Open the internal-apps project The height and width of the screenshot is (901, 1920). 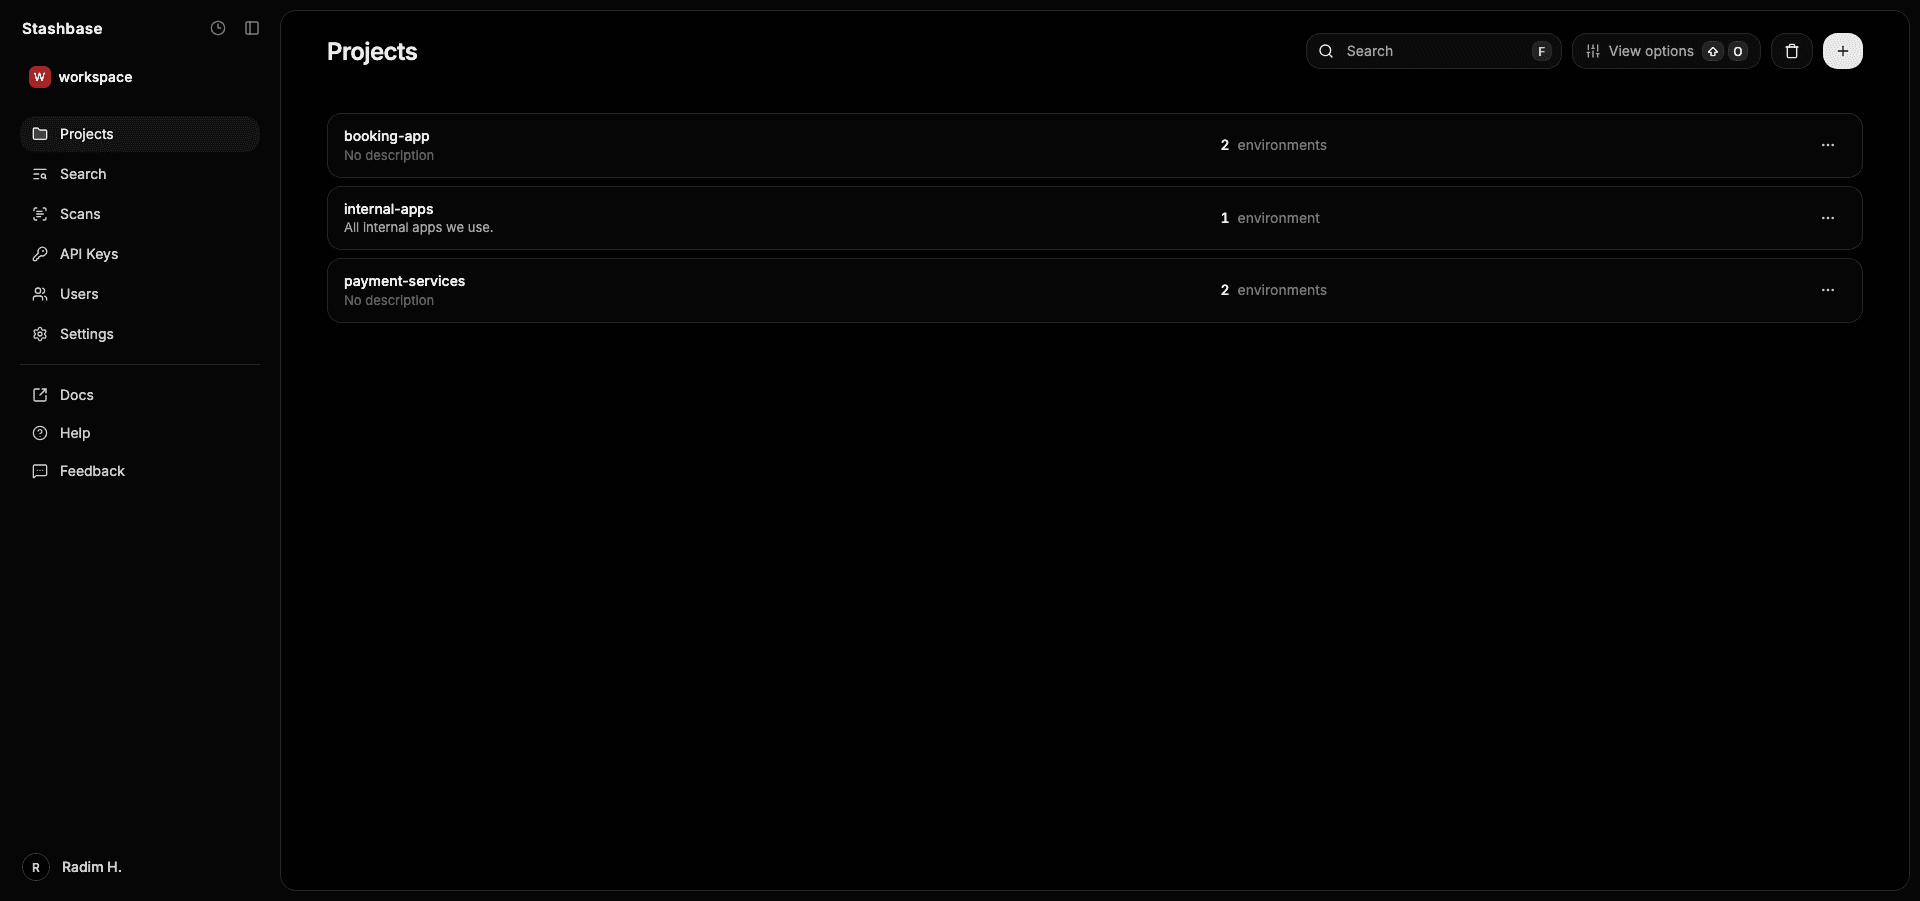pos(1094,218)
